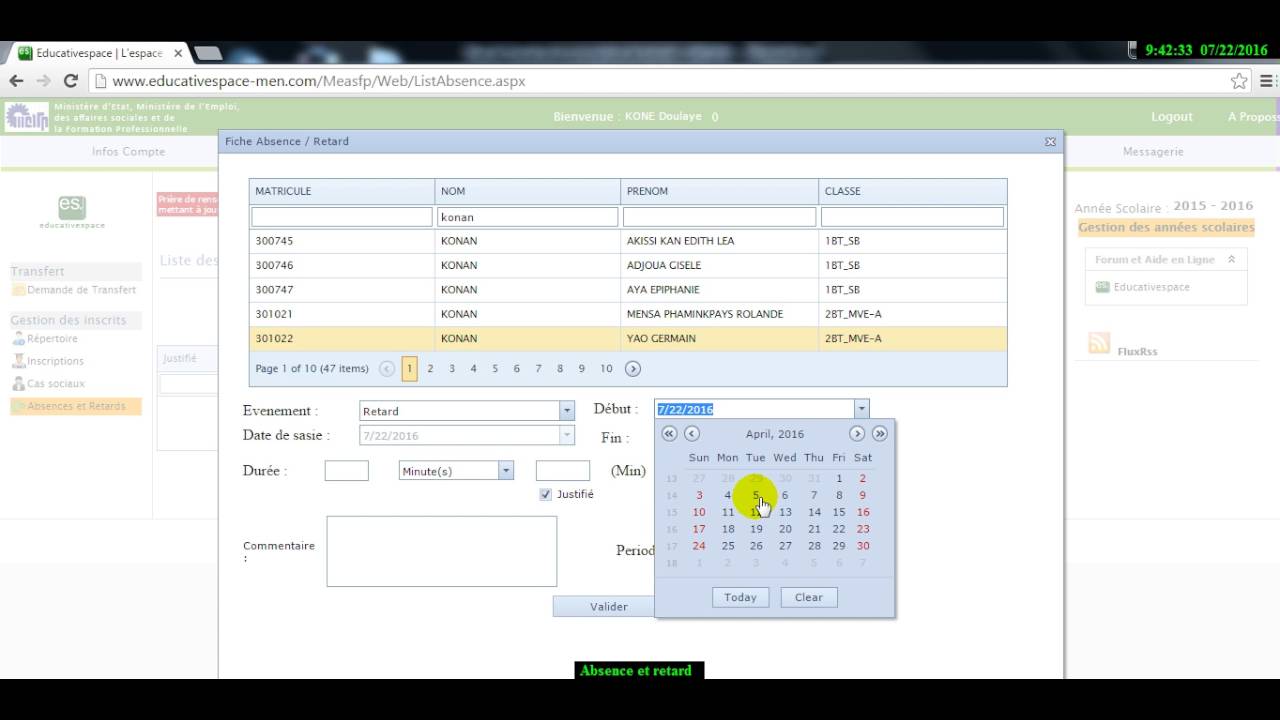
Task: Open the Infos Compte menu
Action: coord(129,152)
